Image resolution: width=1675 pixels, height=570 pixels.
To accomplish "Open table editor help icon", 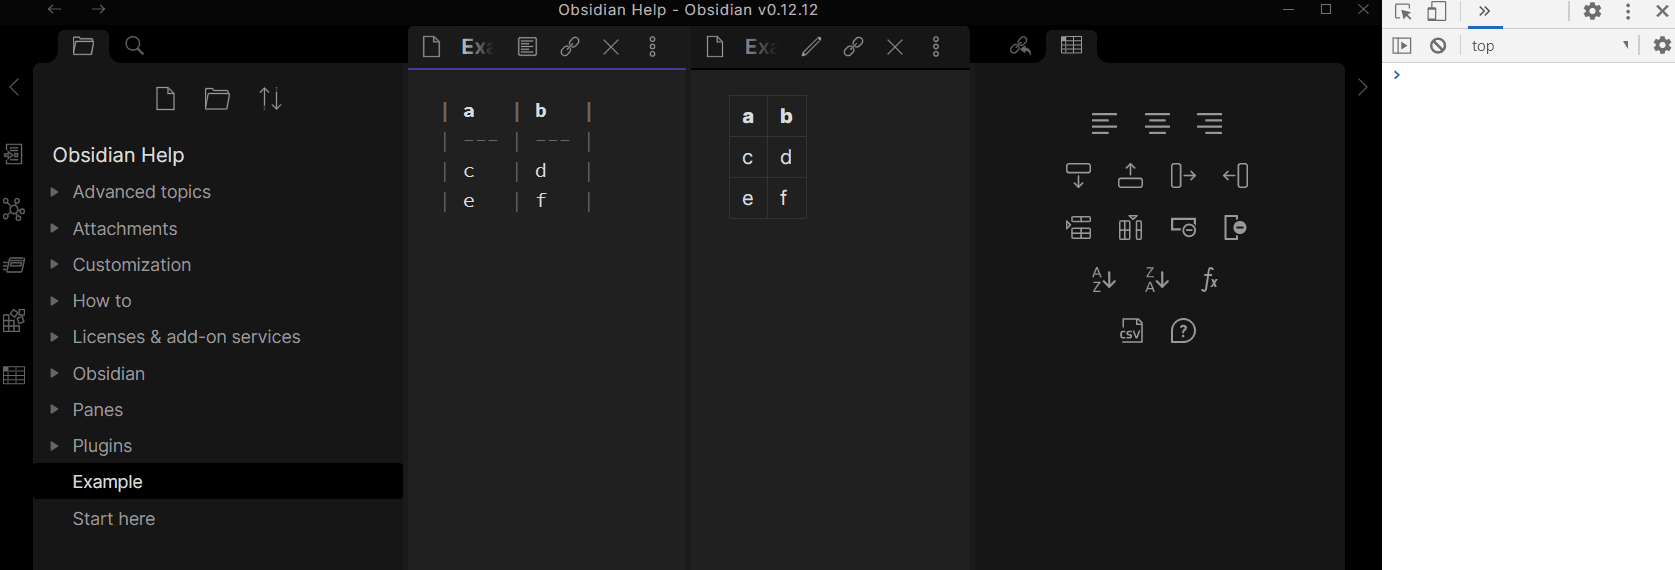I will (x=1183, y=331).
